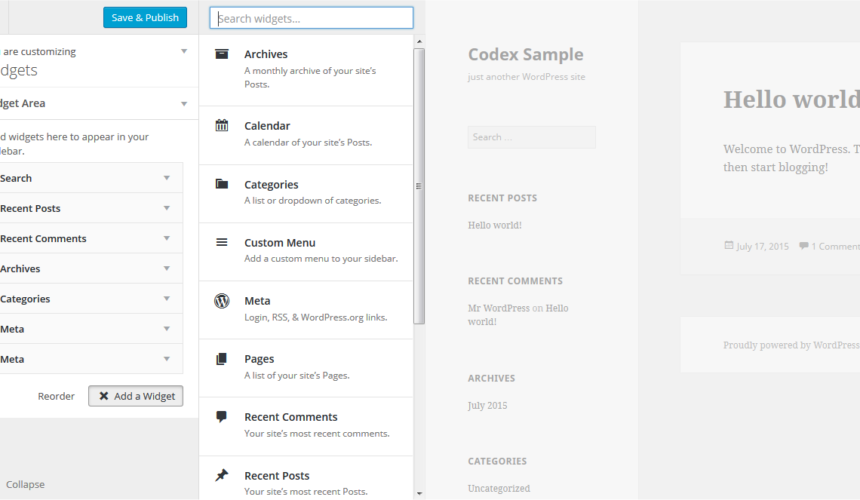This screenshot has width=860, height=500.
Task: Select the Meta widget title in chooser
Action: pos(257,300)
